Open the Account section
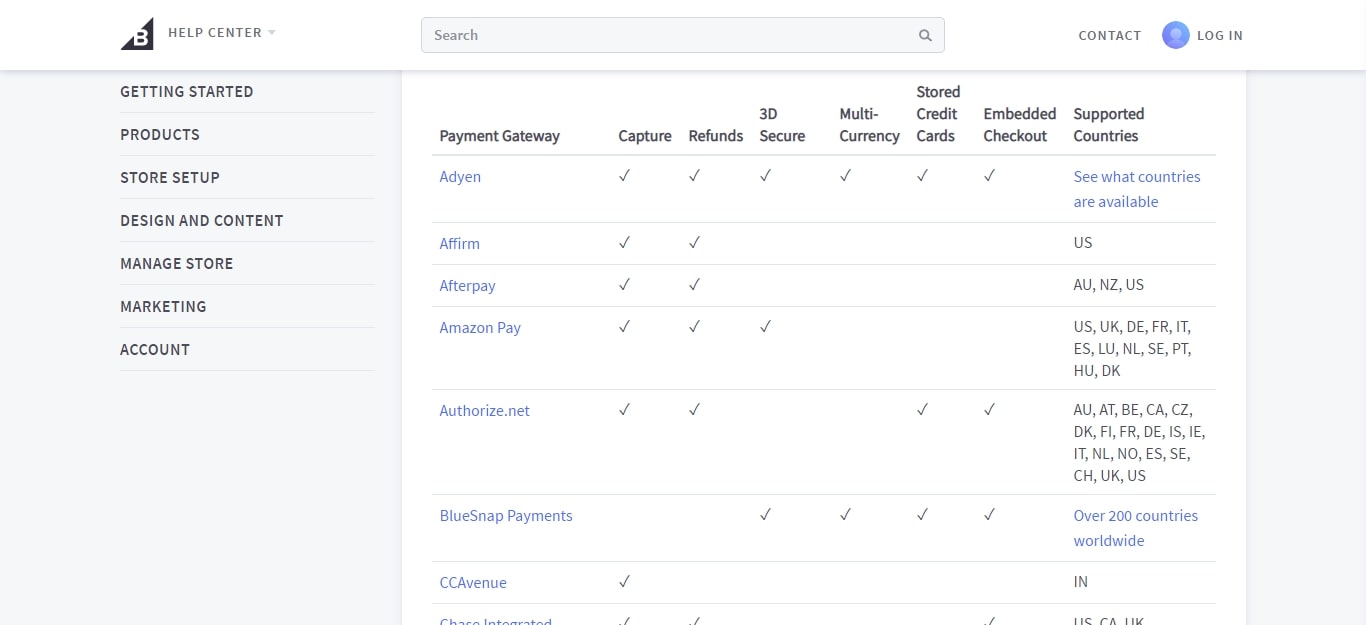1366x625 pixels. click(x=155, y=350)
